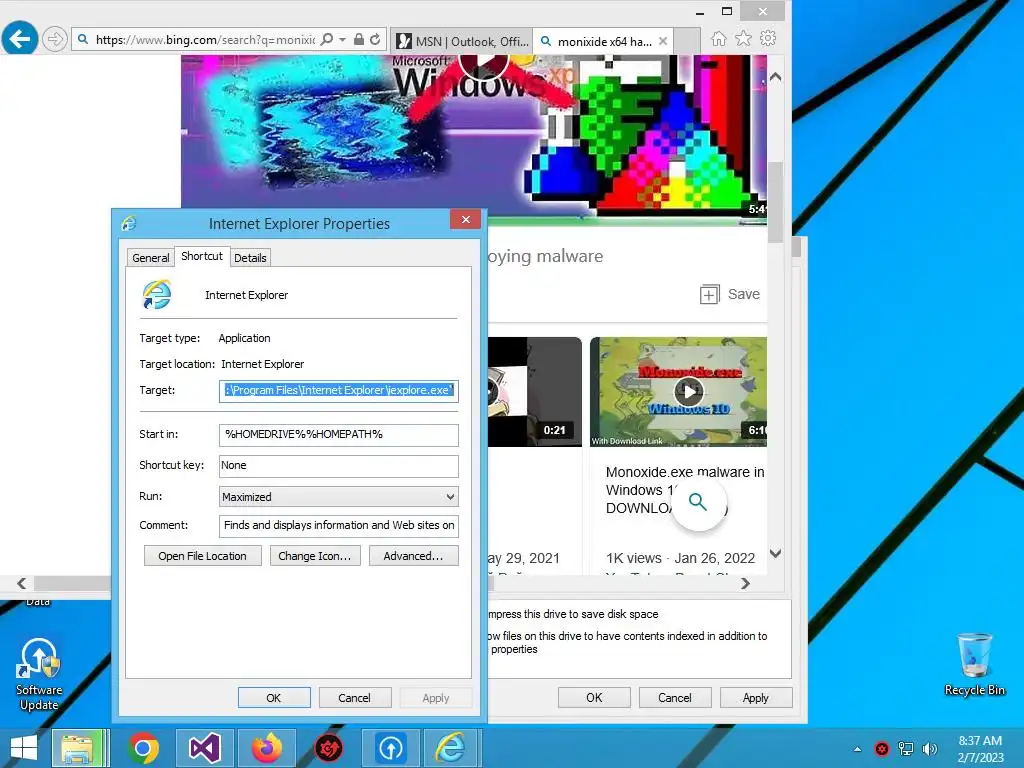
Task: Cancel the Internet Explorer Properties dialog
Action: (x=355, y=698)
